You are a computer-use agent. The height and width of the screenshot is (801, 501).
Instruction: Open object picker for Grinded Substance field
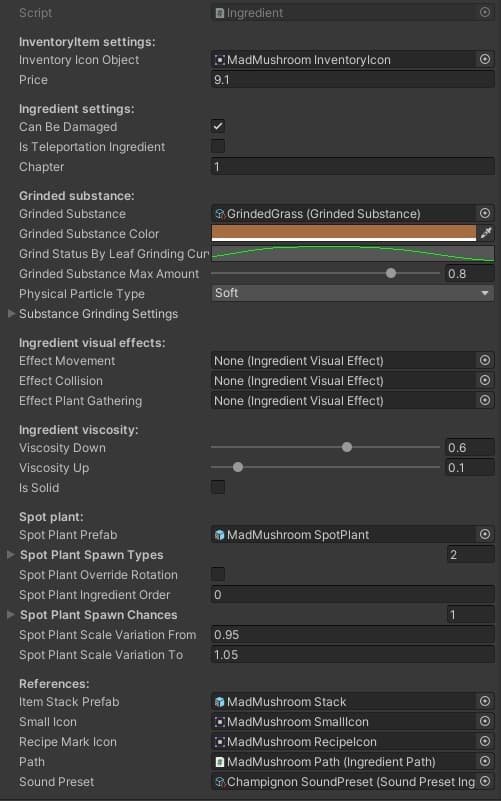pyautogui.click(x=485, y=213)
